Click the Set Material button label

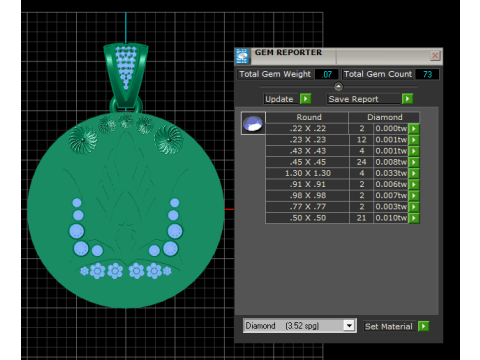[389, 326]
